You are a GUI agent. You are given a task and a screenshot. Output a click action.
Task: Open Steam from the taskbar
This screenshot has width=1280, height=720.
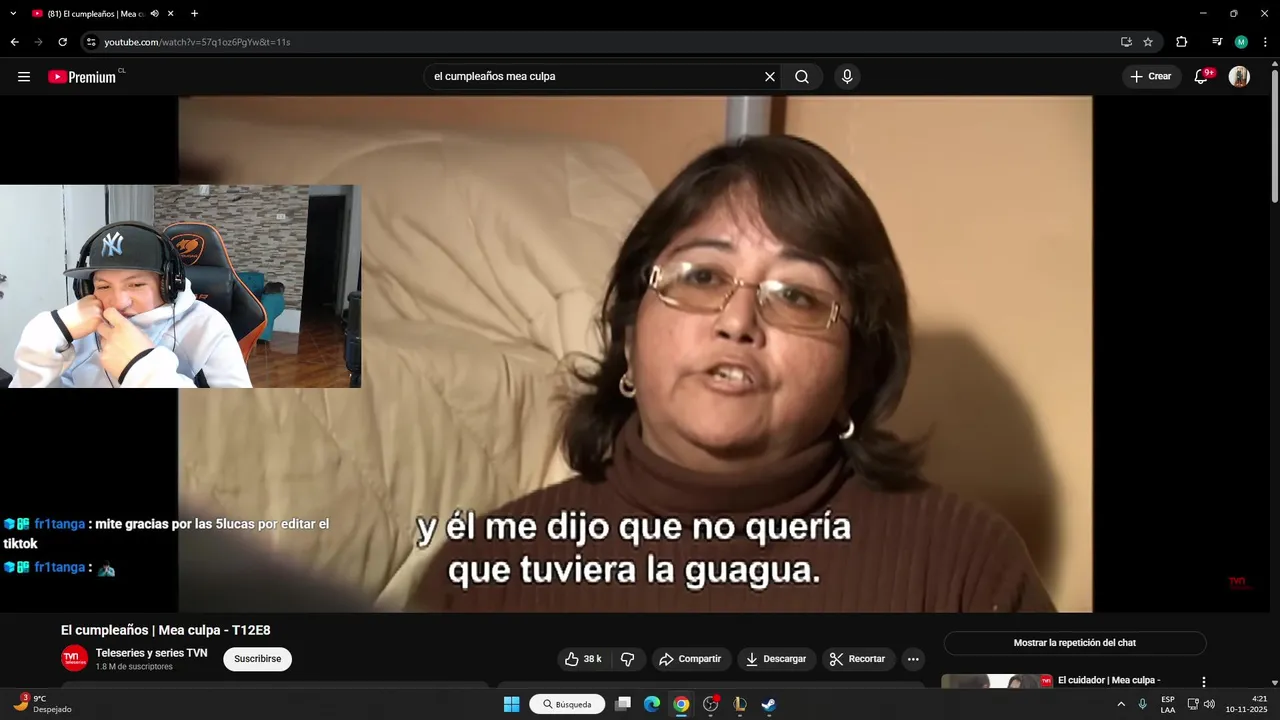[768, 704]
